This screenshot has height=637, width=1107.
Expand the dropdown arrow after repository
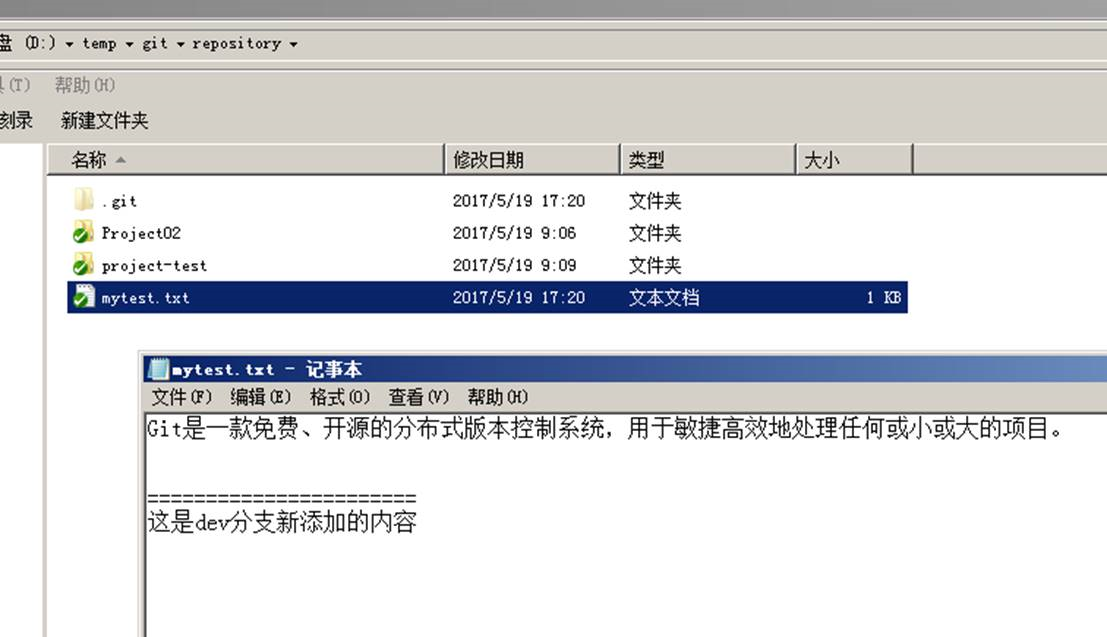293,44
